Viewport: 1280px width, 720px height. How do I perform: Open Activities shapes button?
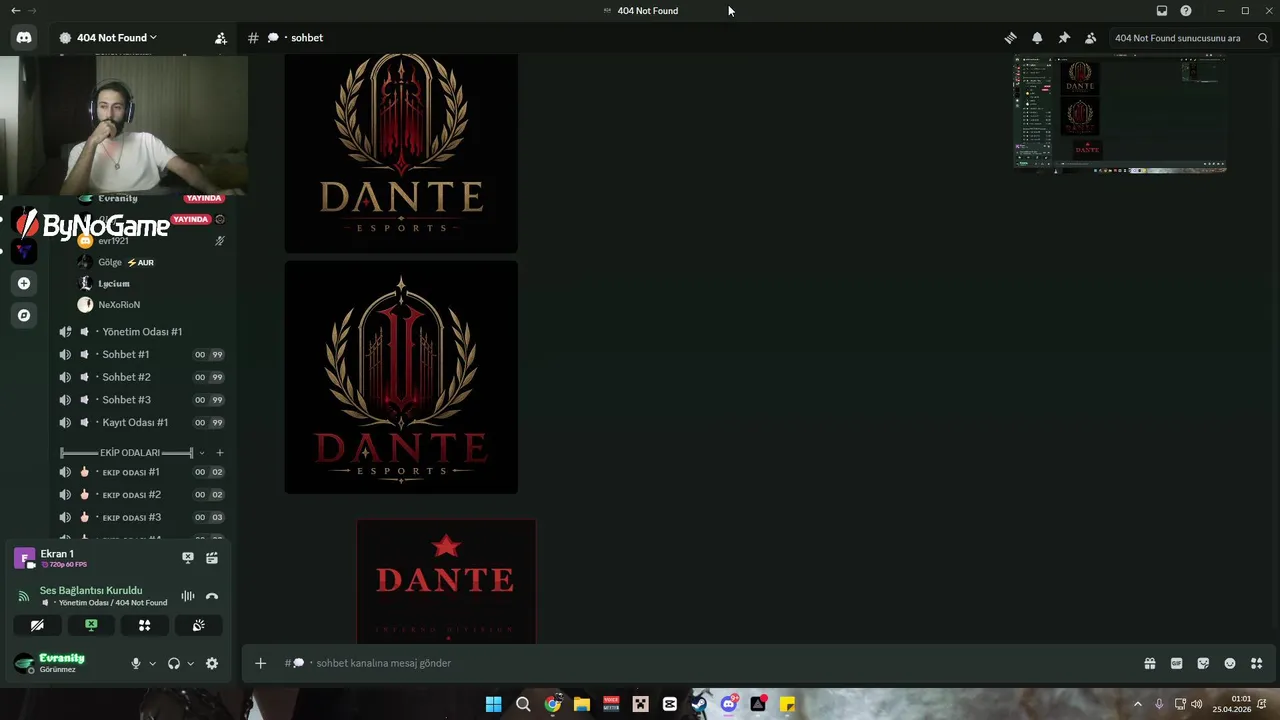[145, 625]
